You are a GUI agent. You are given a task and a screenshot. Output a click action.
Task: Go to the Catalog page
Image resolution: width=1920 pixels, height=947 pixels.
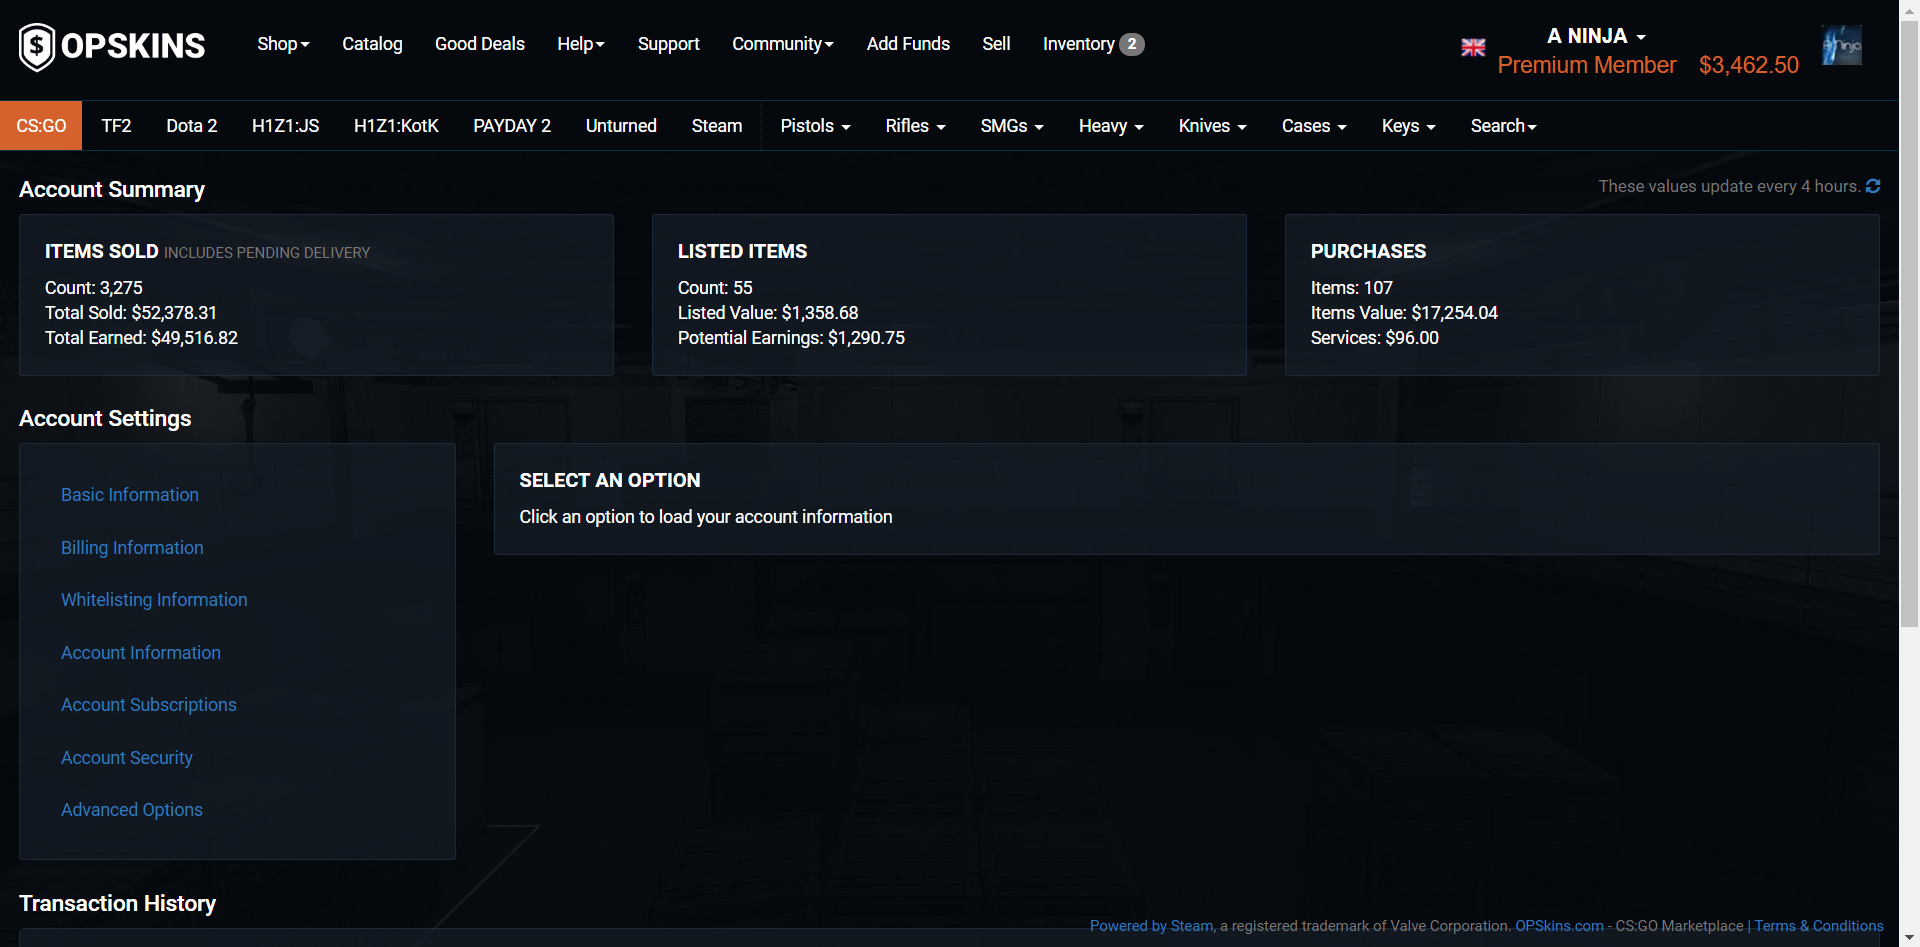[x=372, y=44]
